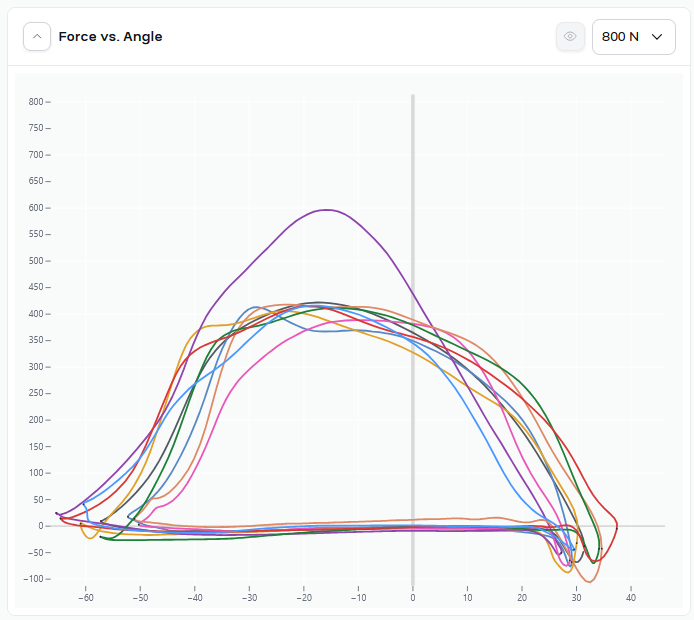The width and height of the screenshot is (694, 620).
Task: Toggle the eye visibility button
Action: point(570,36)
